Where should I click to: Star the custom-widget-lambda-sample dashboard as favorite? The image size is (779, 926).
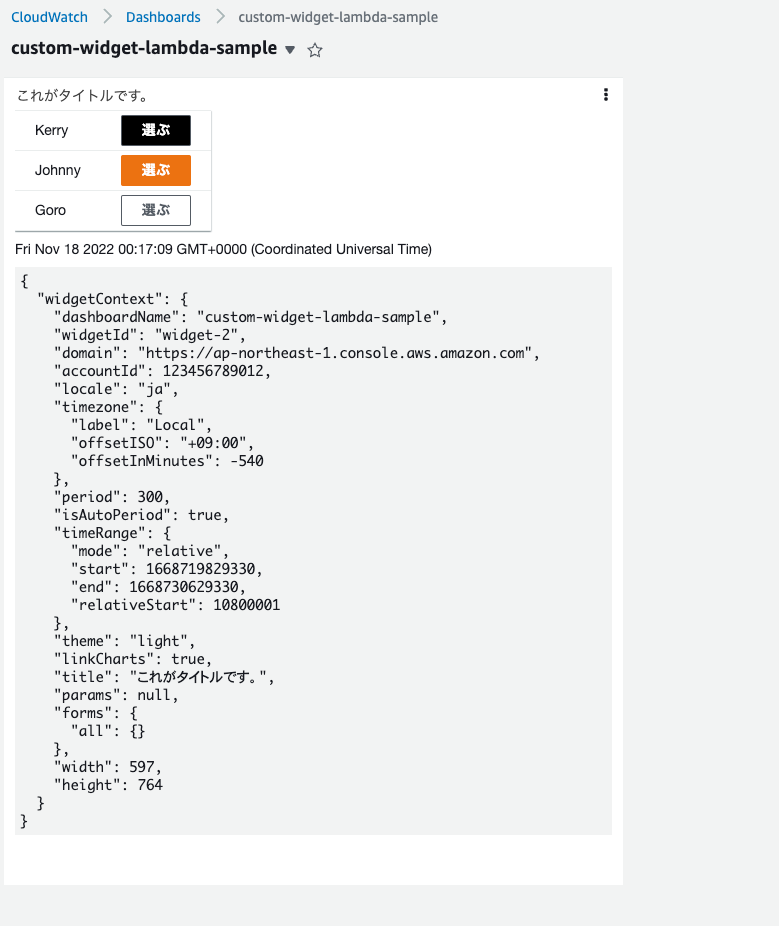315,49
